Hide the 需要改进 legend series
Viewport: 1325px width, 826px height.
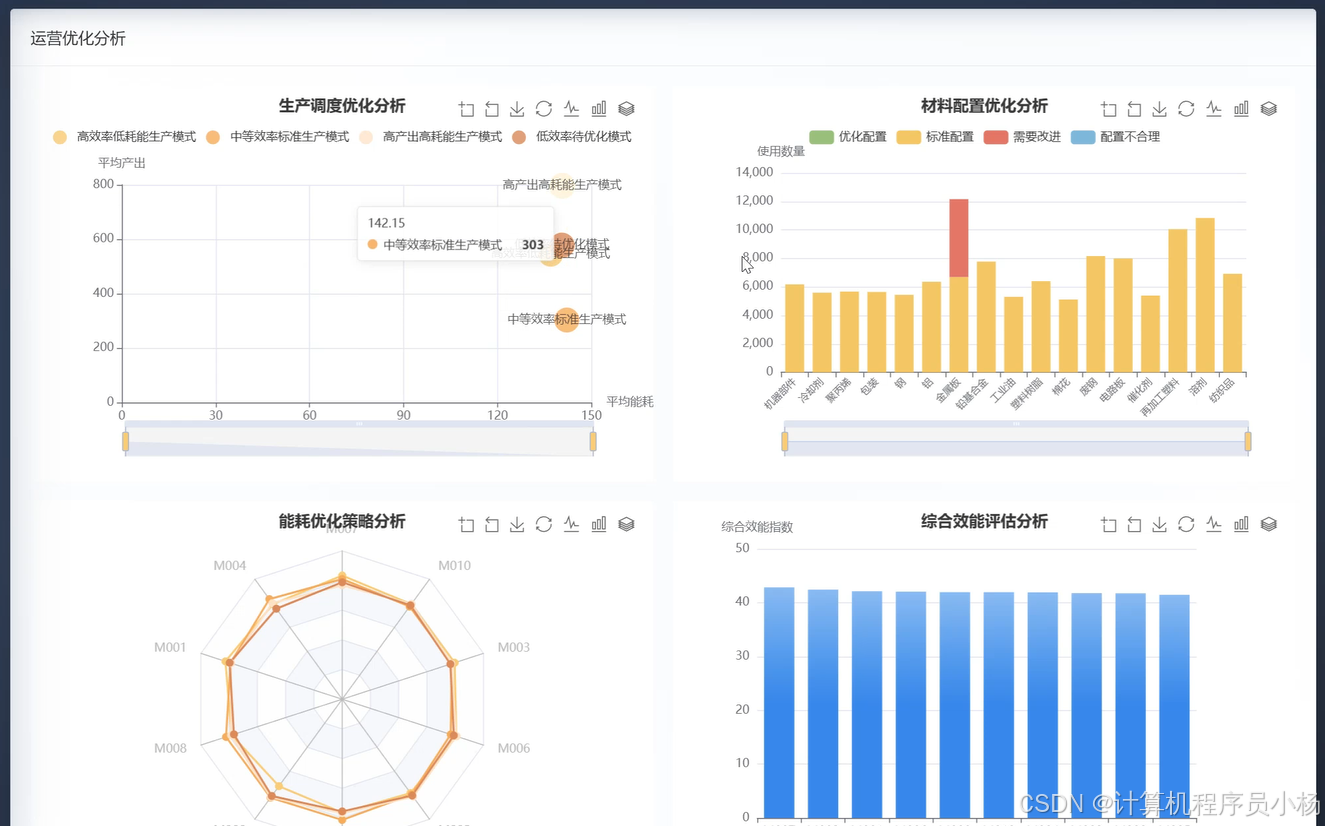[1022, 137]
